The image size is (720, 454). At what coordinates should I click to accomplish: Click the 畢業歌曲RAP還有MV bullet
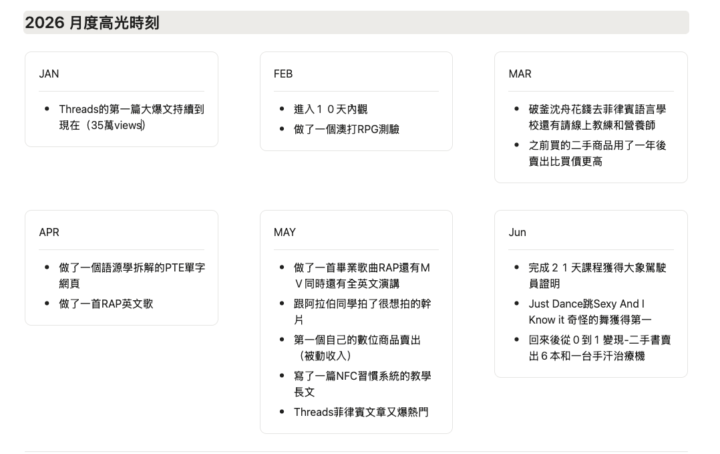362,275
